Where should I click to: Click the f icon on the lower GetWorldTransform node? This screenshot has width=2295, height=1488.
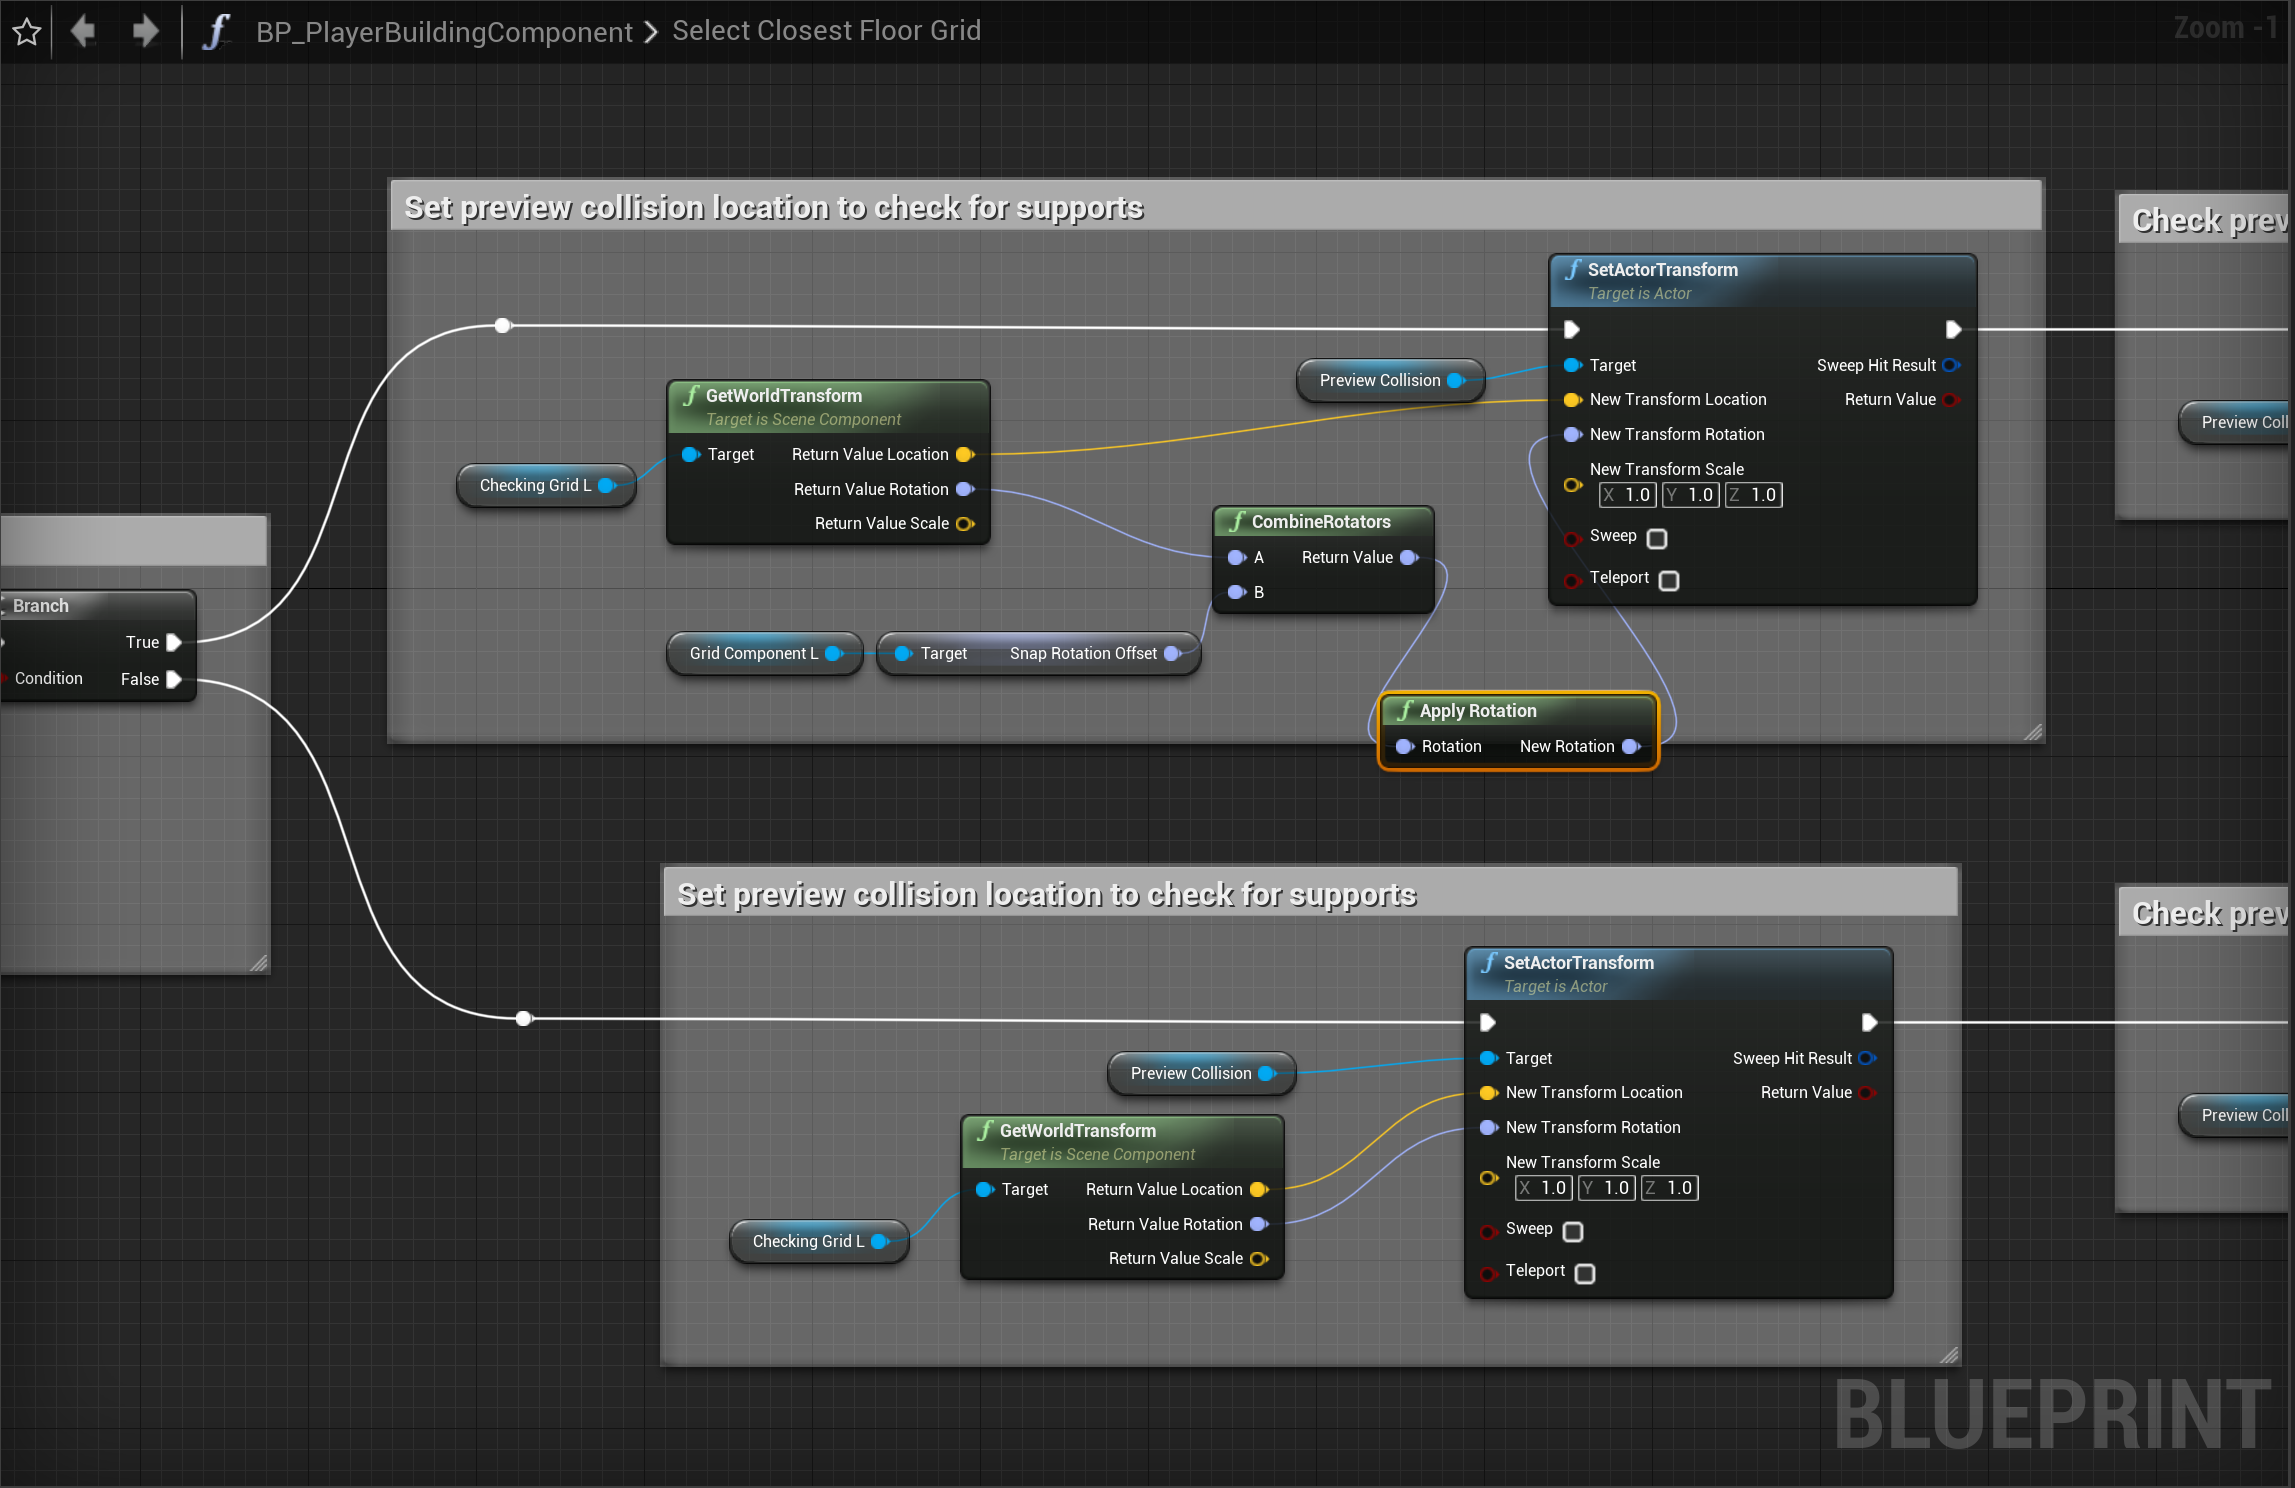tap(985, 1130)
